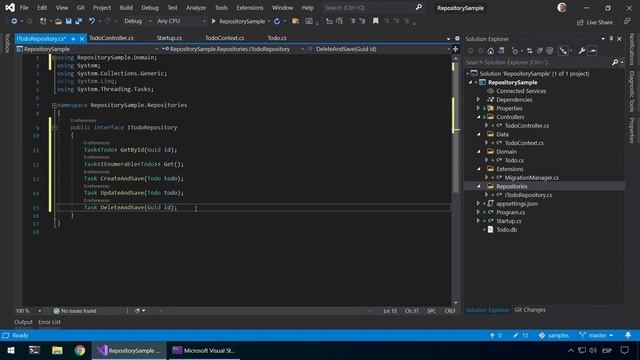Click the user account avatar in the title bar

(x=562, y=7)
